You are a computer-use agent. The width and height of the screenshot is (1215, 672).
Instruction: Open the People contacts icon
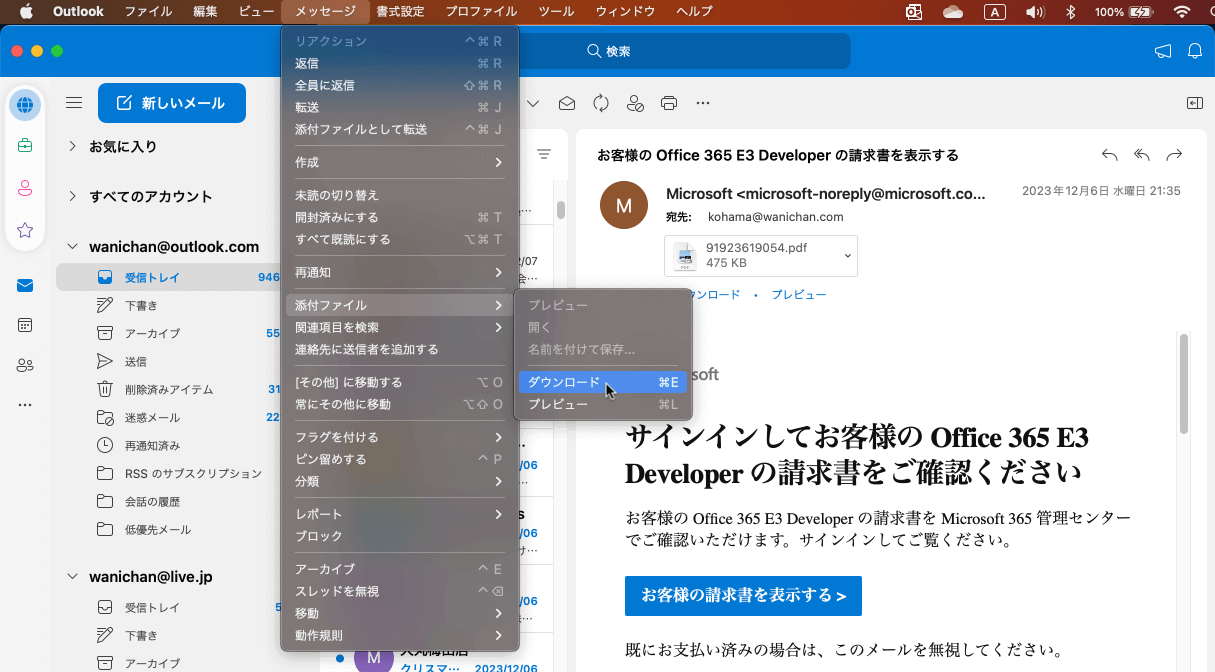click(x=25, y=365)
